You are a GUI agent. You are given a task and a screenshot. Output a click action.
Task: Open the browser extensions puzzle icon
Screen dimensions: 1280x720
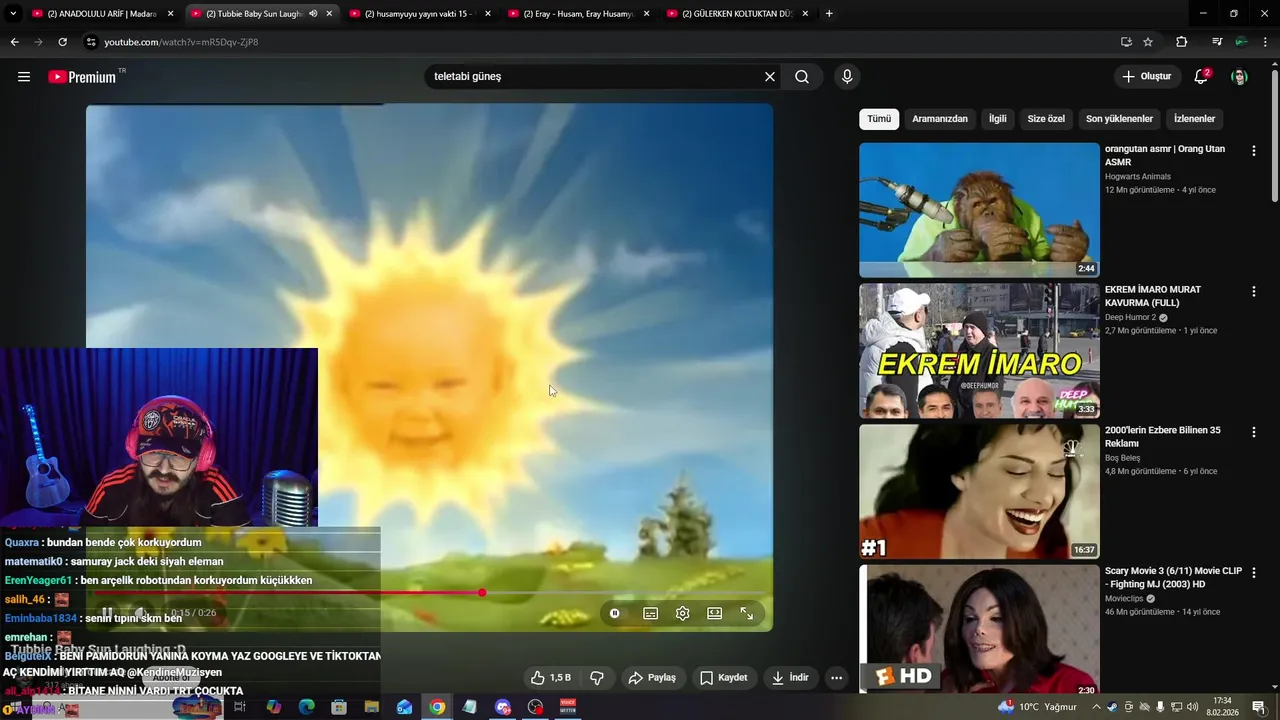[1181, 42]
